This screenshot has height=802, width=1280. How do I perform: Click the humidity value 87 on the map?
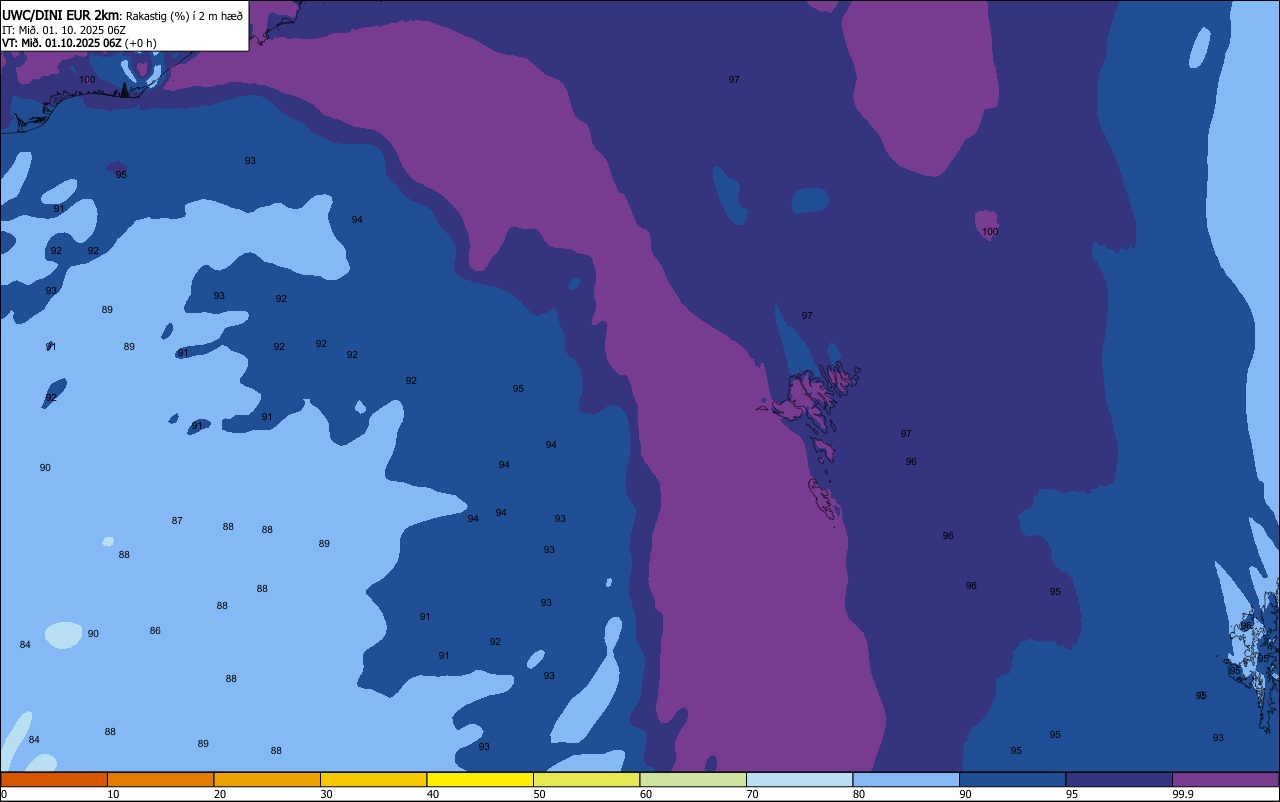[x=177, y=521]
